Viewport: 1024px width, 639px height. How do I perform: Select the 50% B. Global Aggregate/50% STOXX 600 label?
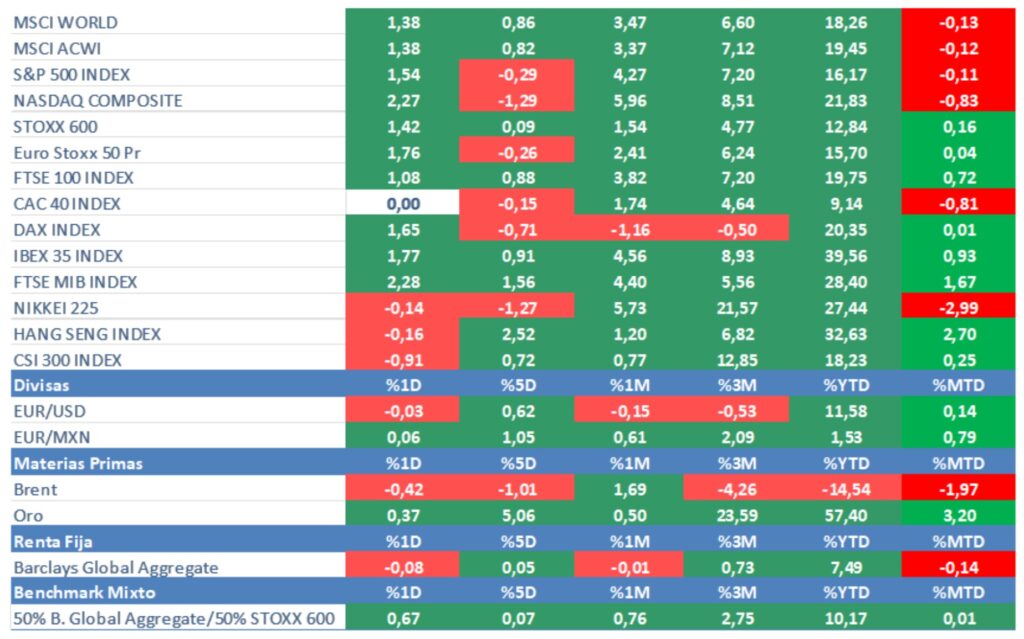point(174,619)
